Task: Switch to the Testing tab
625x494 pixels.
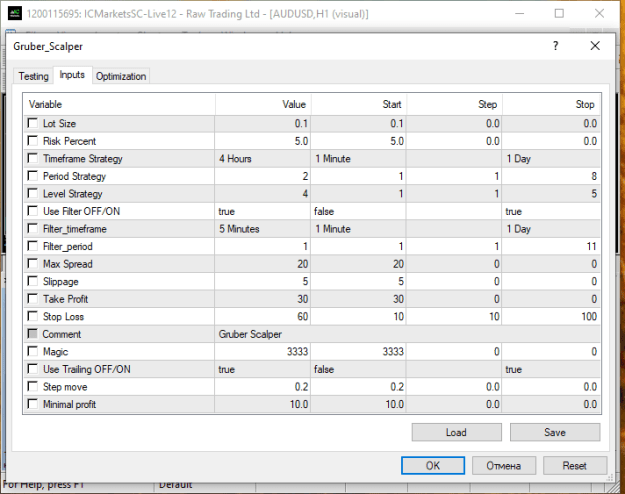Action: point(33,76)
